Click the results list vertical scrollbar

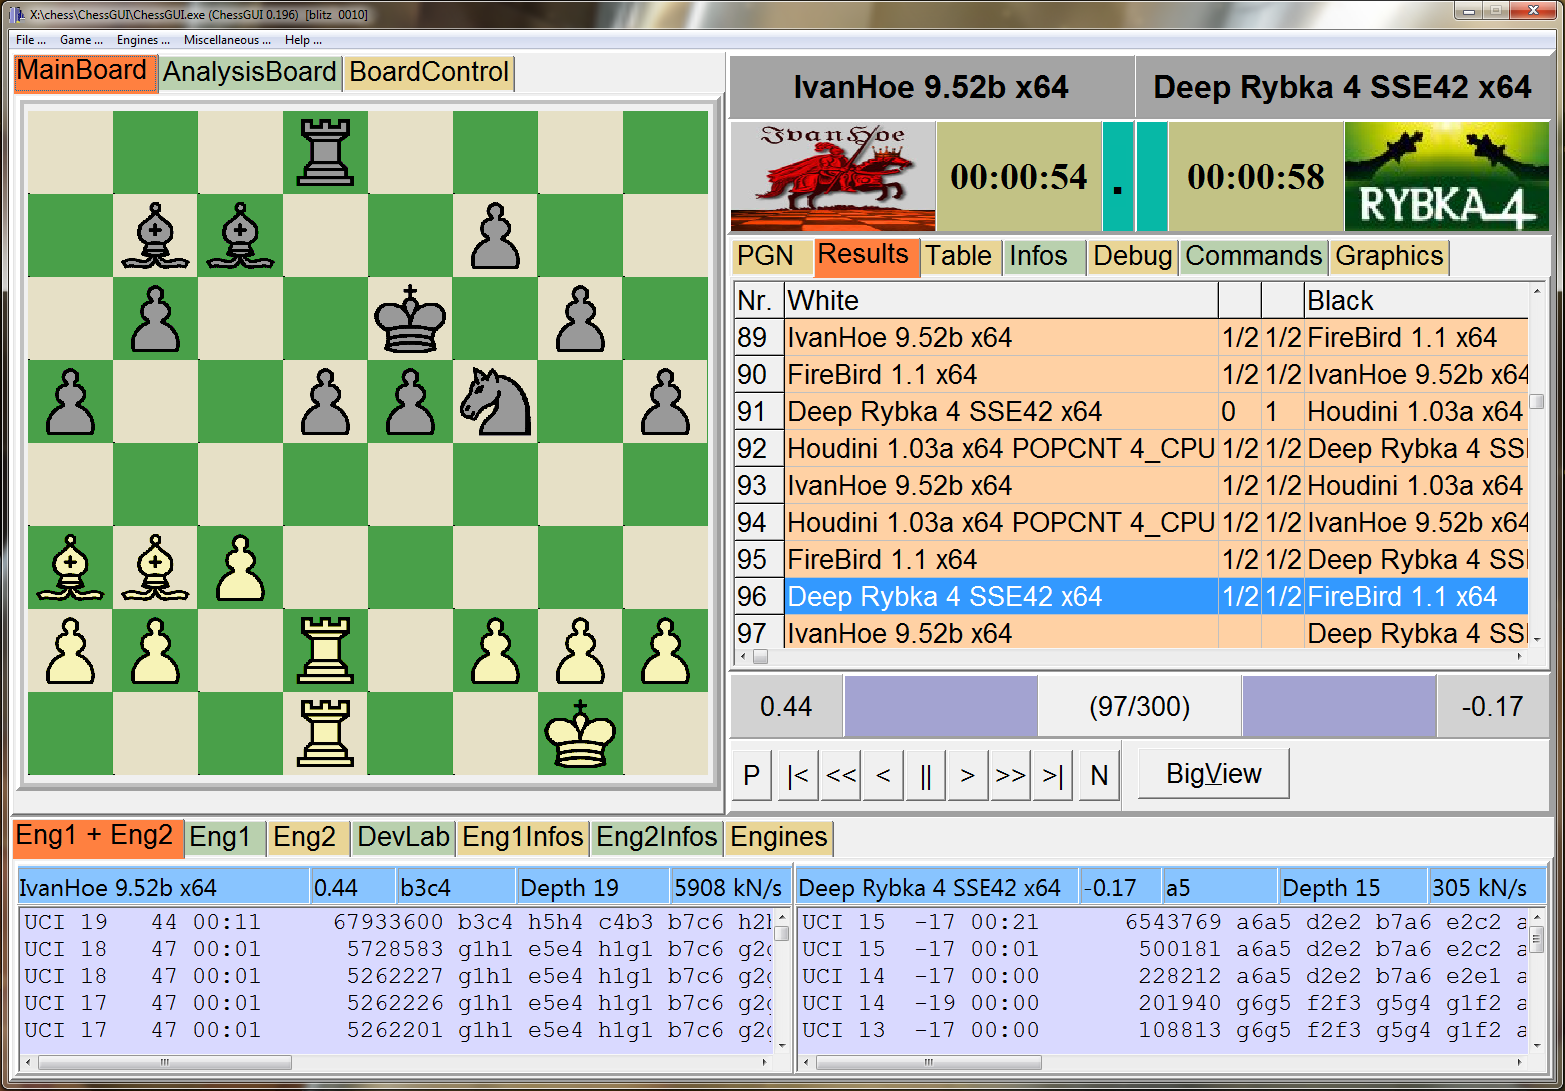coord(1537,465)
